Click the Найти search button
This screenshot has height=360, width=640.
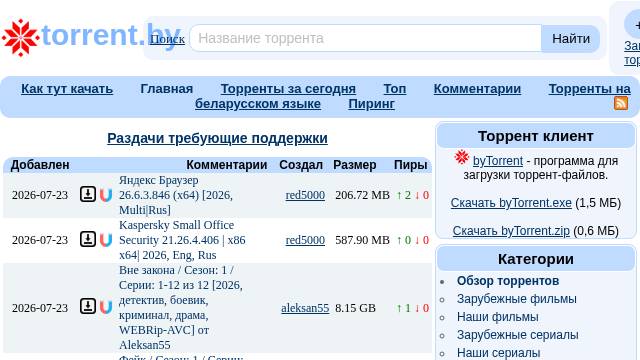[x=571, y=38]
